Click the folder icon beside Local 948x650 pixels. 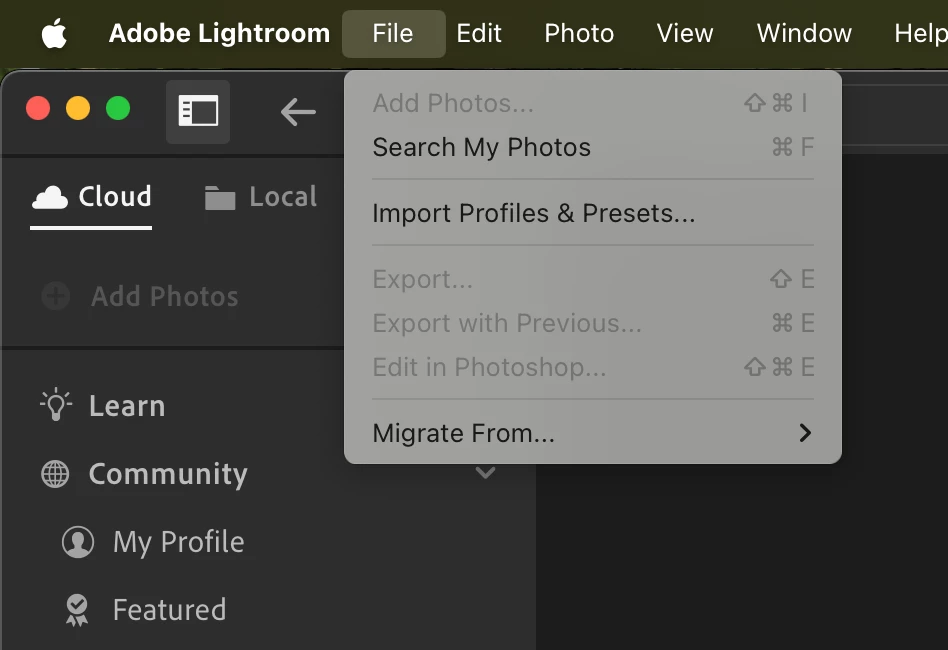pyautogui.click(x=220, y=198)
